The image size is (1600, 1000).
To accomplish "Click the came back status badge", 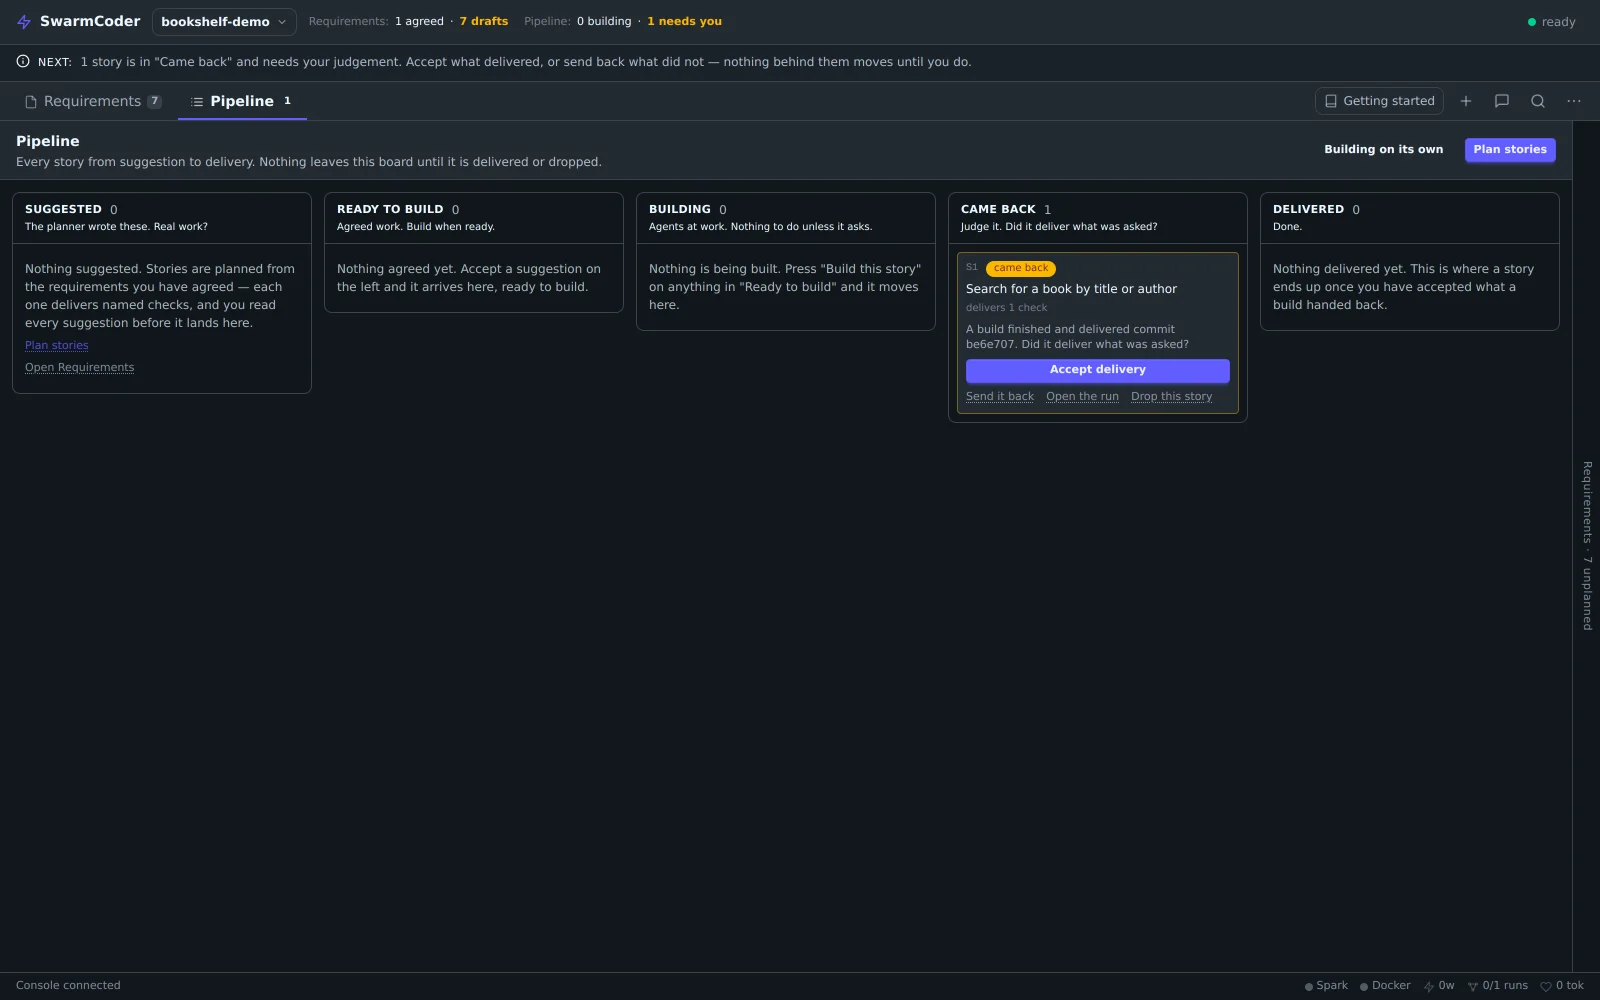I will click(x=1021, y=268).
